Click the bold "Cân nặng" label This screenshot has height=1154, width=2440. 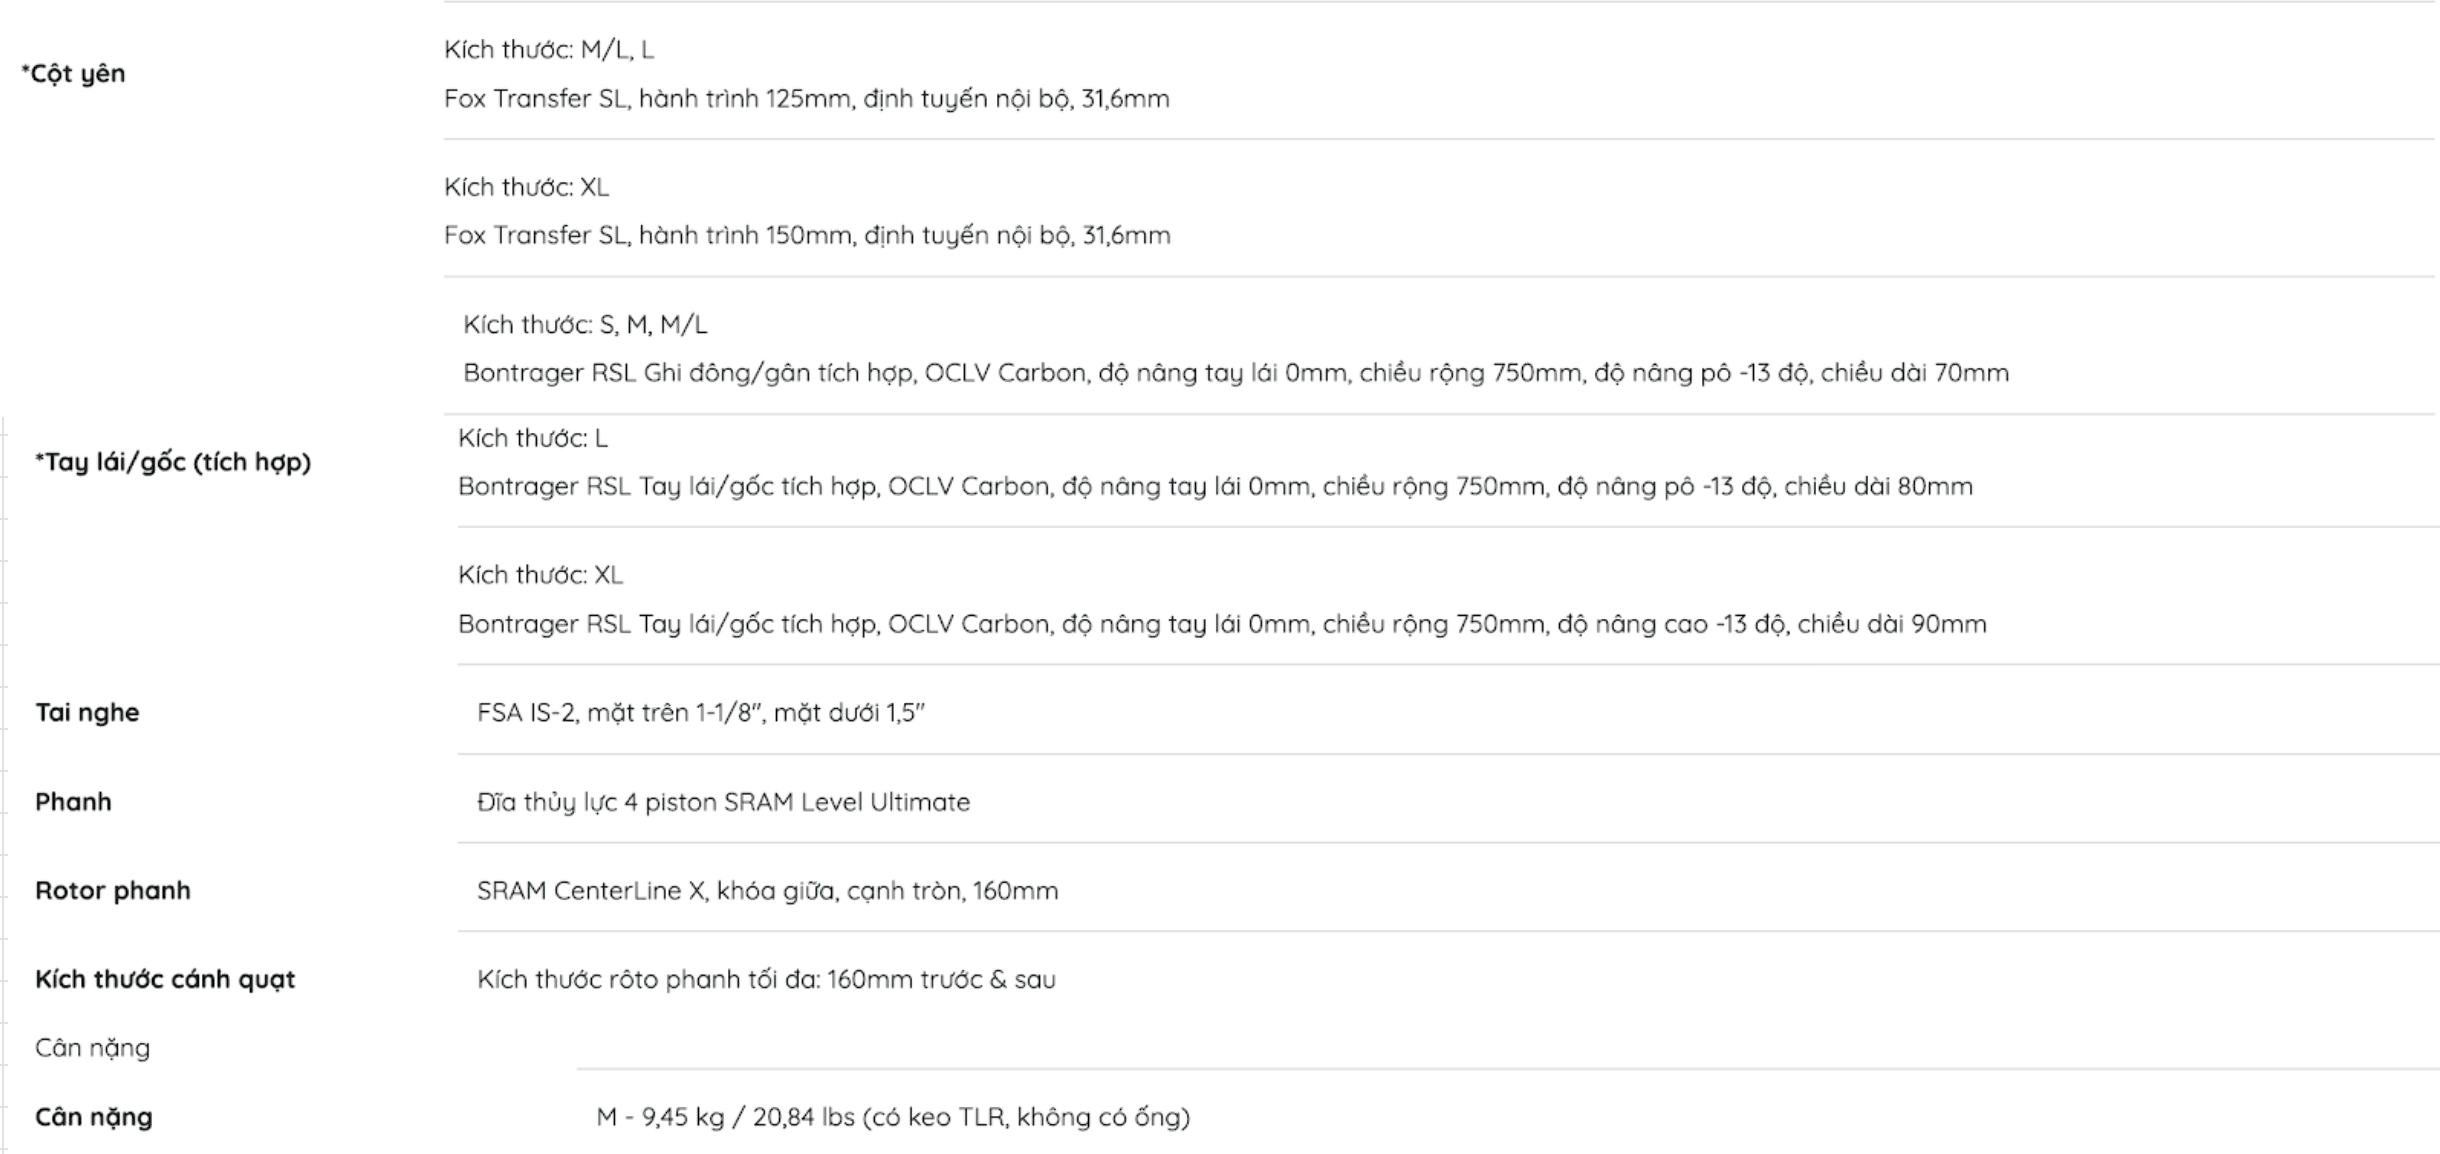tap(94, 1116)
